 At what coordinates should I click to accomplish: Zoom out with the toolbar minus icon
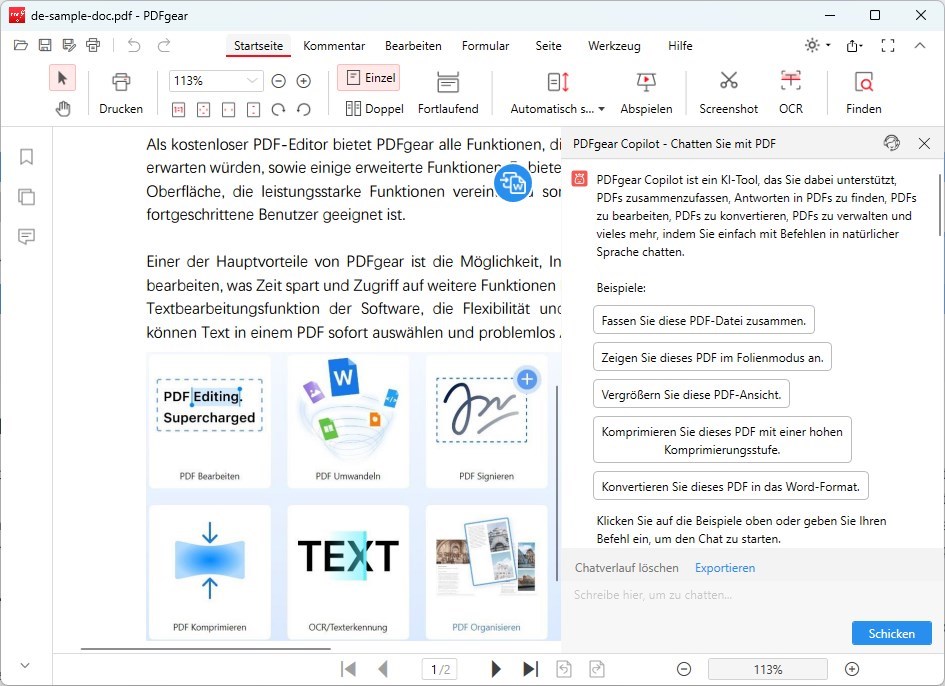278,81
